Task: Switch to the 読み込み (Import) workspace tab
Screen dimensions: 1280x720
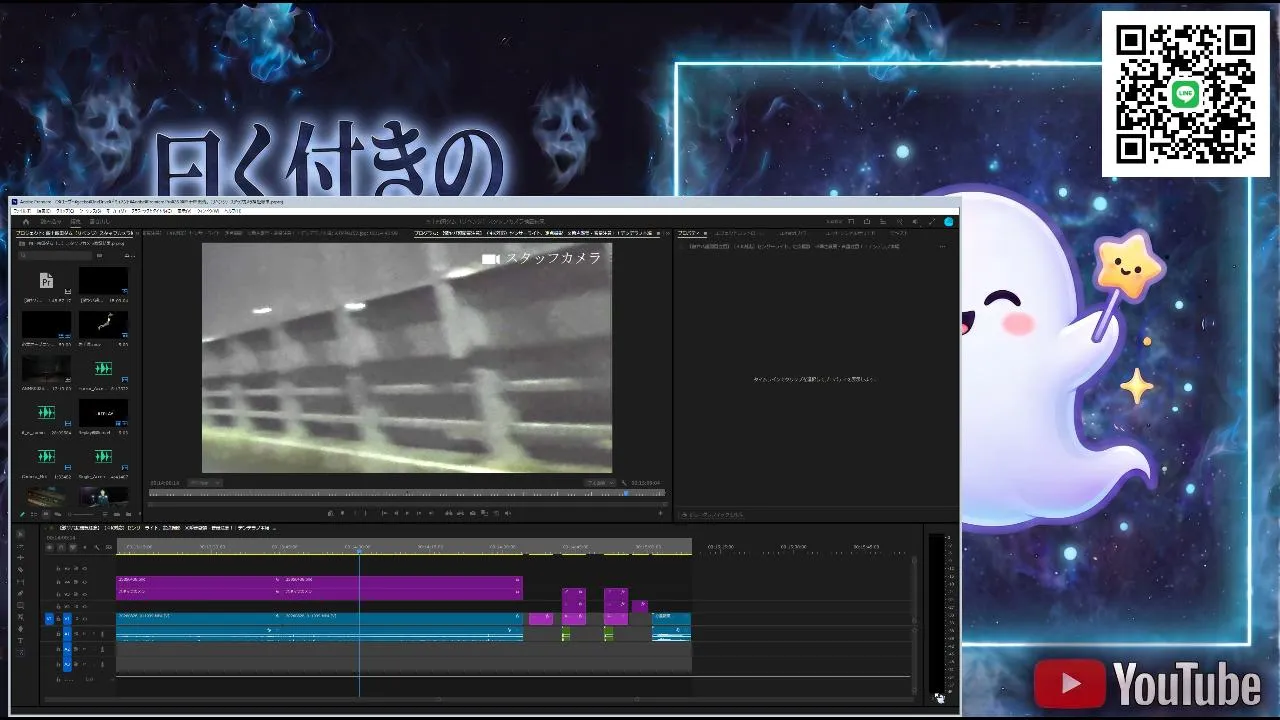Action: 51,222
